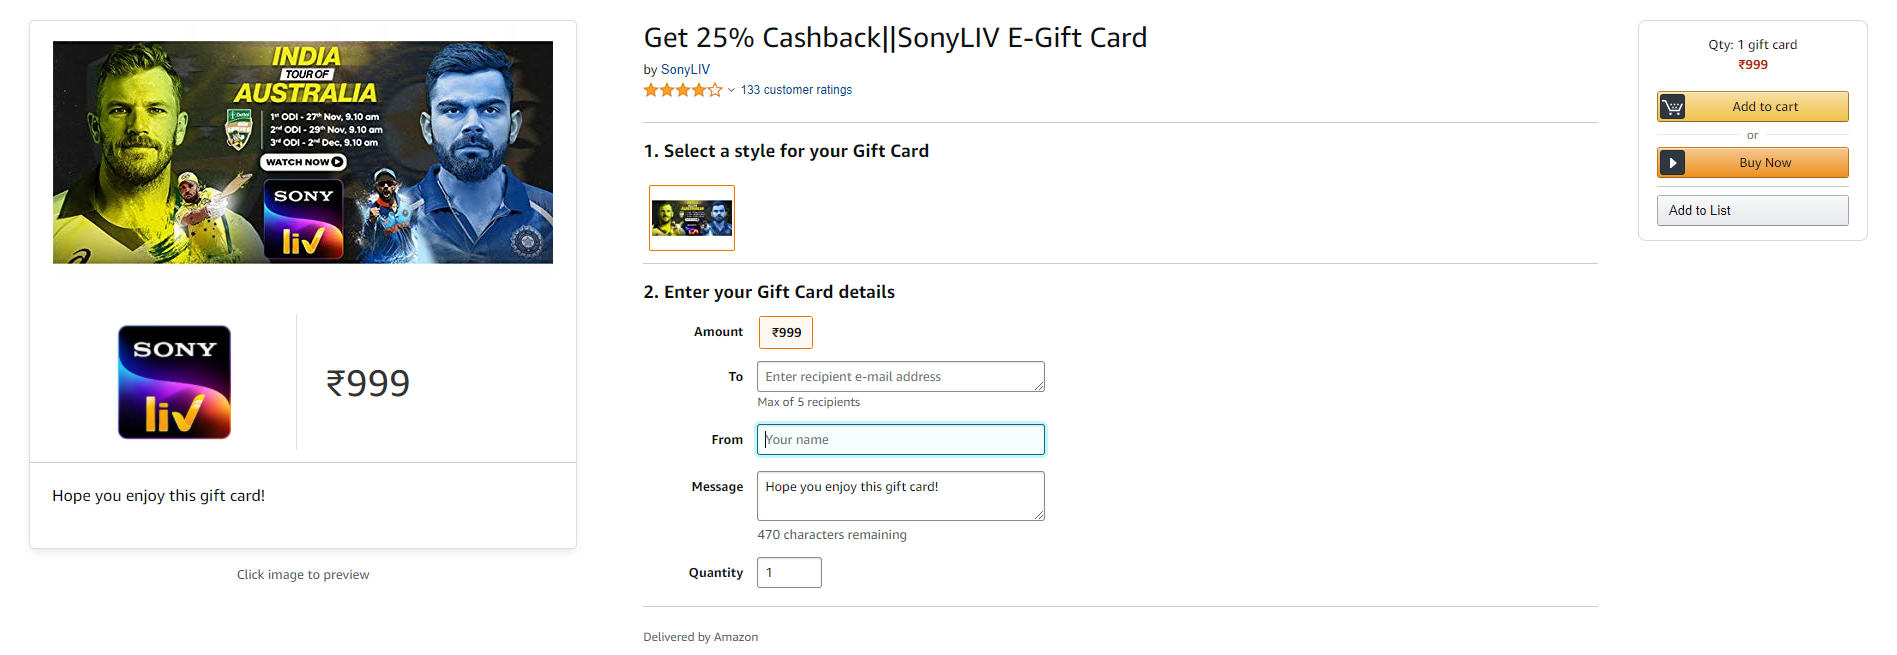Select the ₹999 amount option
Image resolution: width=1897 pixels, height=655 pixels.
pos(786,333)
